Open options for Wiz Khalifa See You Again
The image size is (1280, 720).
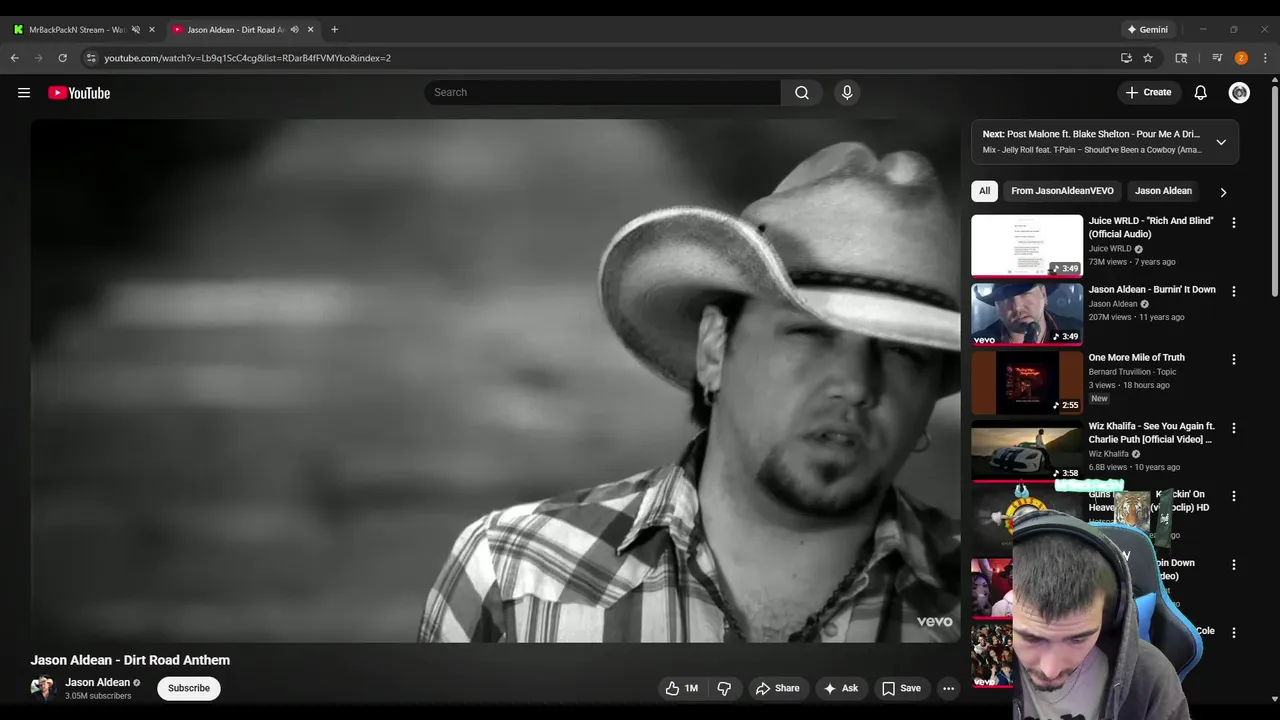pos(1233,428)
